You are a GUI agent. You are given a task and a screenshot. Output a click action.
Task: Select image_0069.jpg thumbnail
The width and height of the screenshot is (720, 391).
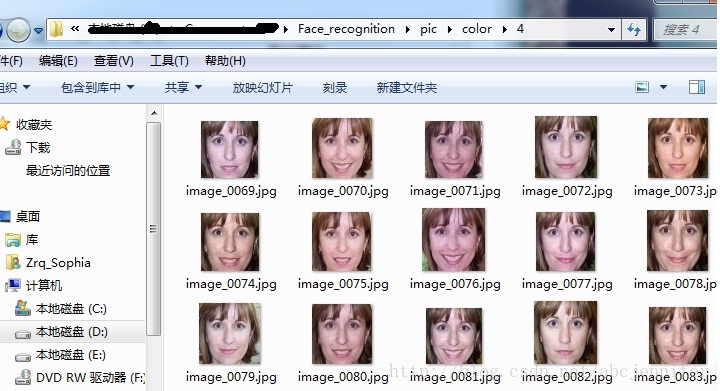pos(230,149)
